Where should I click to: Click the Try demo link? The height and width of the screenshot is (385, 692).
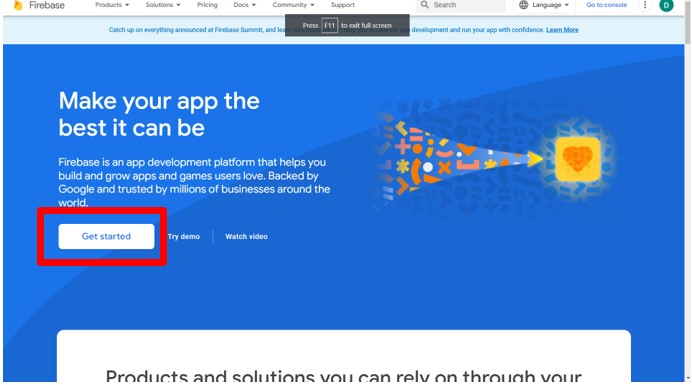[x=184, y=237]
